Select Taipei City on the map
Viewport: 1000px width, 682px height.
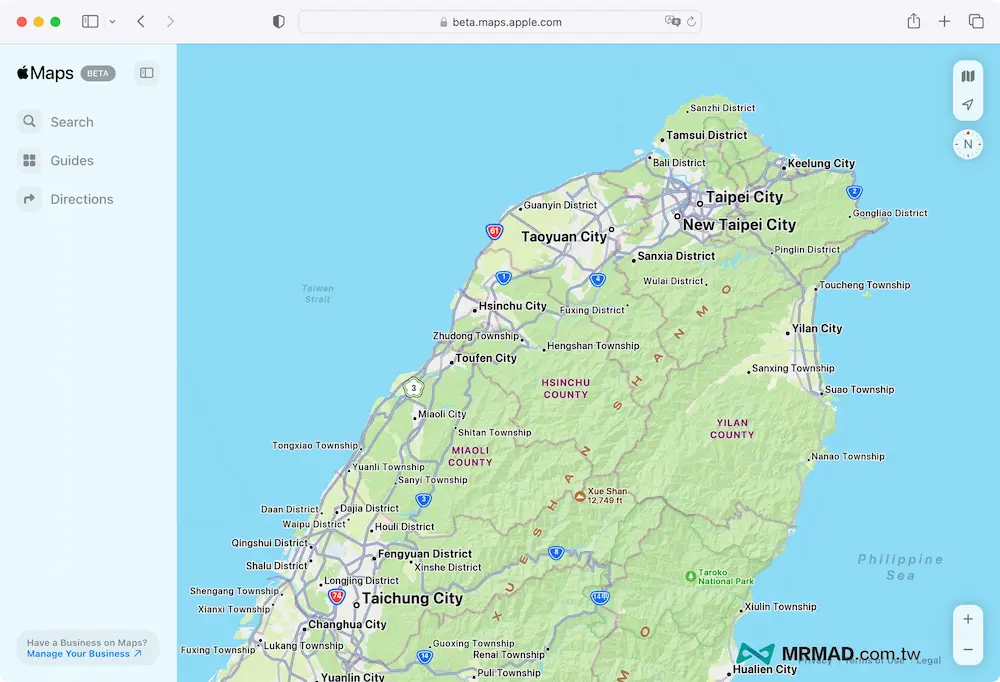click(x=744, y=197)
